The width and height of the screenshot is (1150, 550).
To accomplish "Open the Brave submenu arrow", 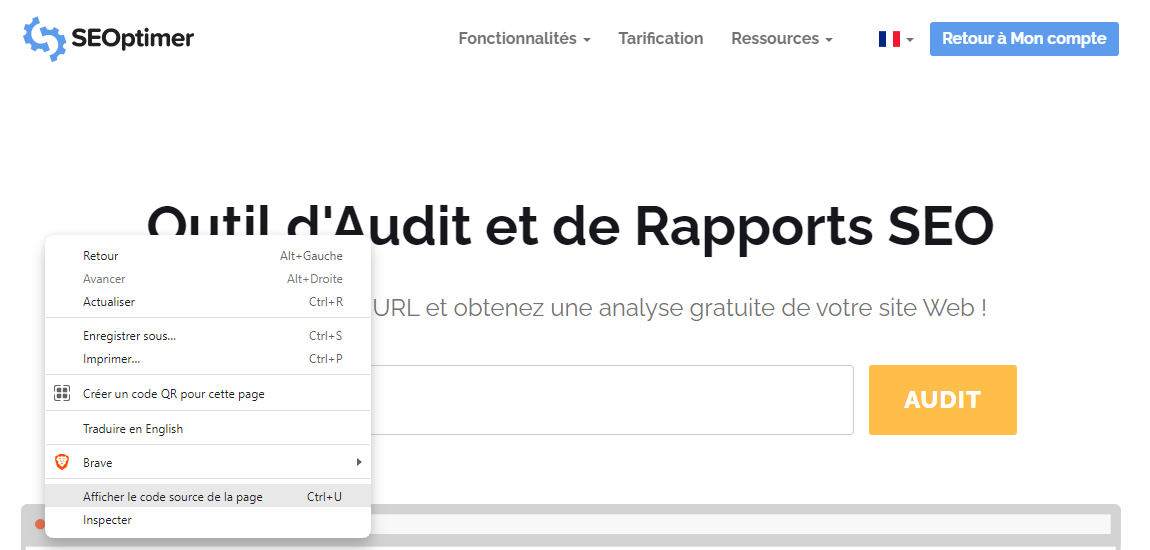I will tap(358, 462).
